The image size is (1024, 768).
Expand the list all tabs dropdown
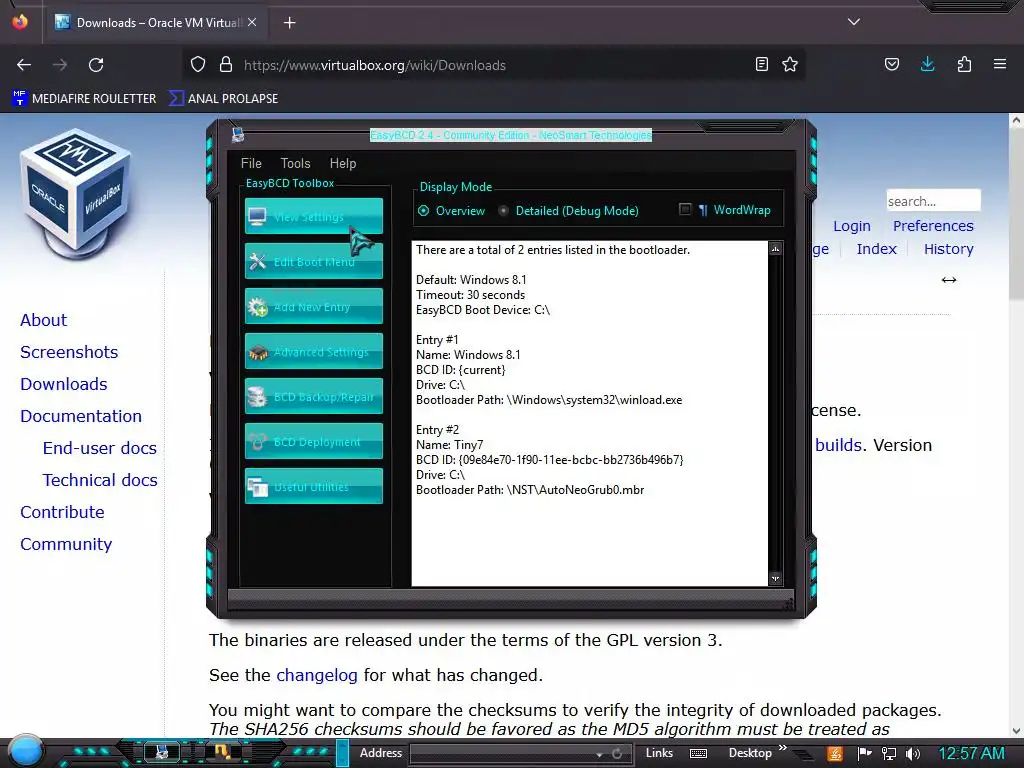854,22
